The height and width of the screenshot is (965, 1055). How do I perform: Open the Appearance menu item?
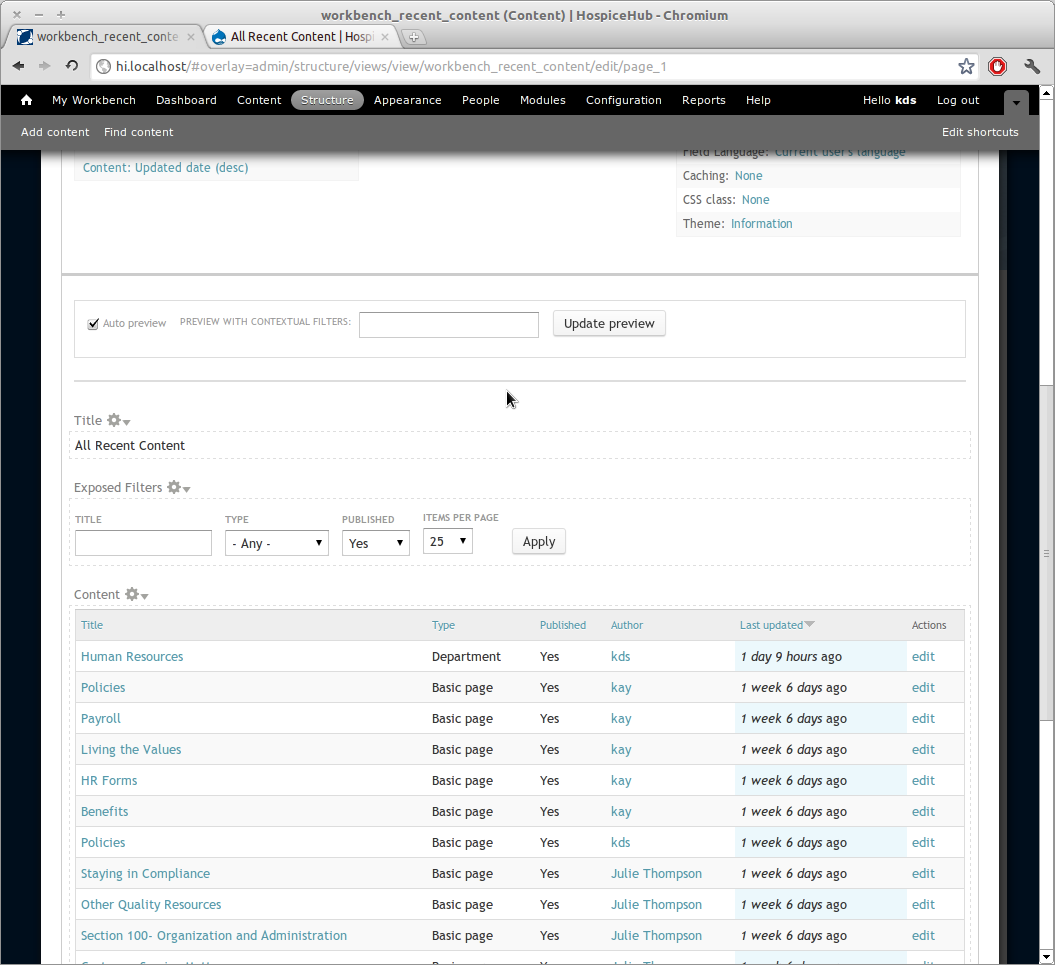(x=408, y=100)
